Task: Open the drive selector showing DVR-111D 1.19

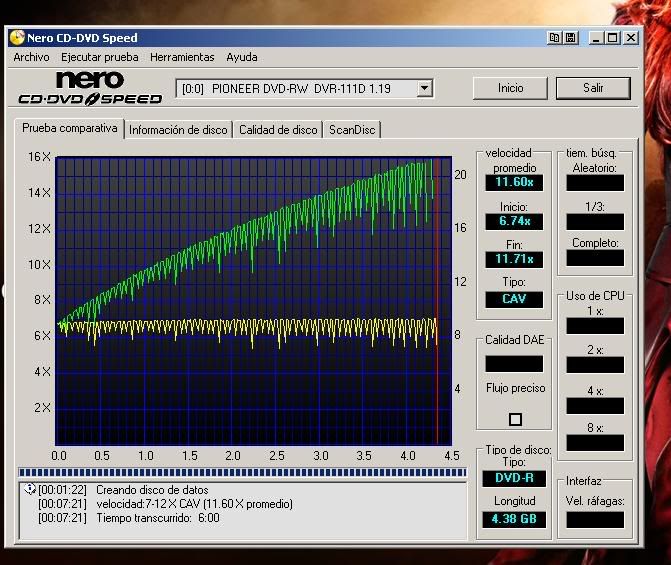Action: tap(305, 89)
